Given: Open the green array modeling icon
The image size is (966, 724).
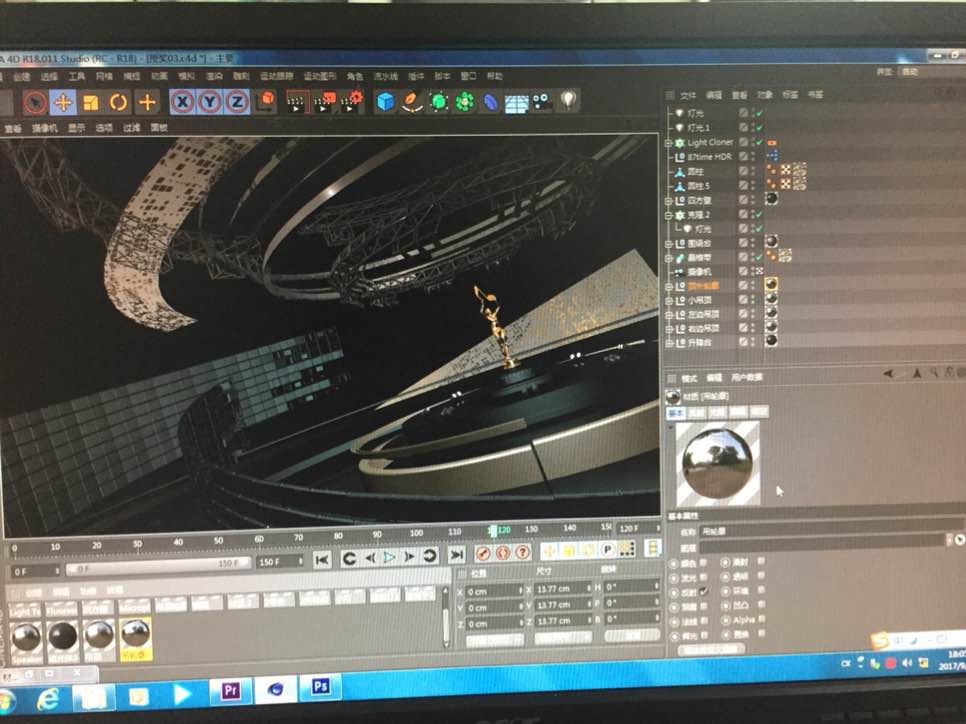Looking at the screenshot, I should 465,102.
